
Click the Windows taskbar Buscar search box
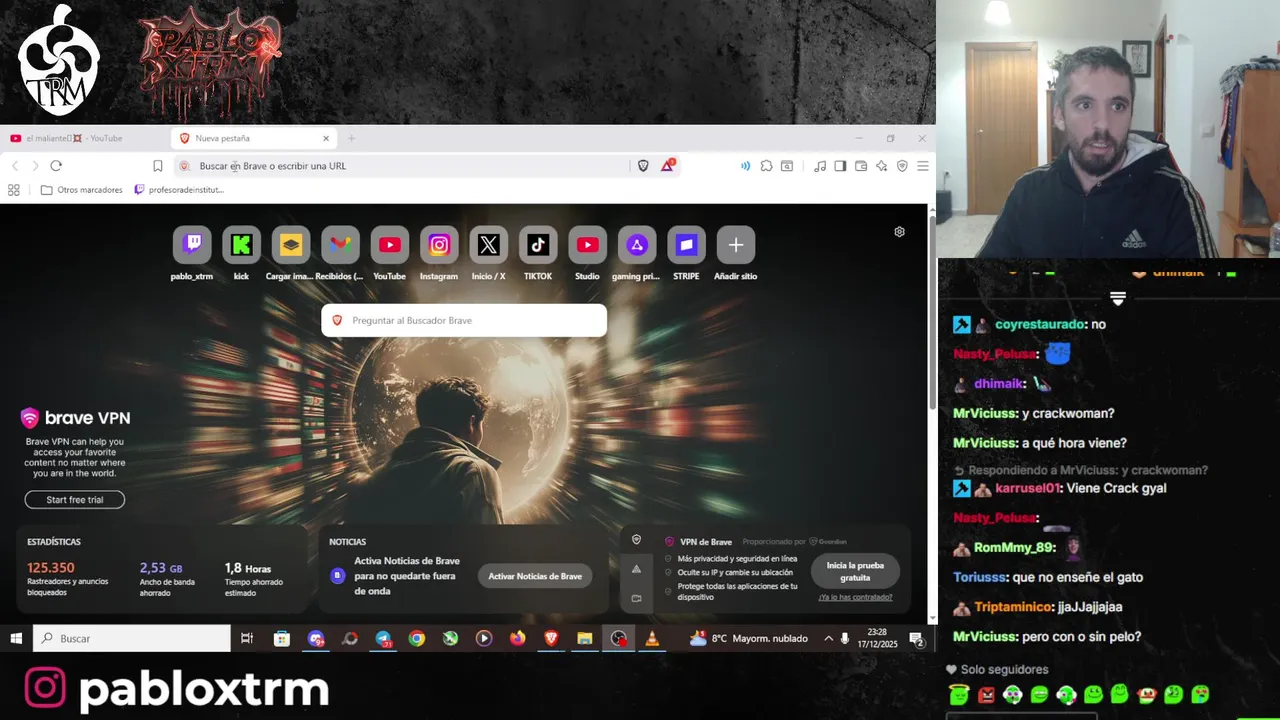132,638
